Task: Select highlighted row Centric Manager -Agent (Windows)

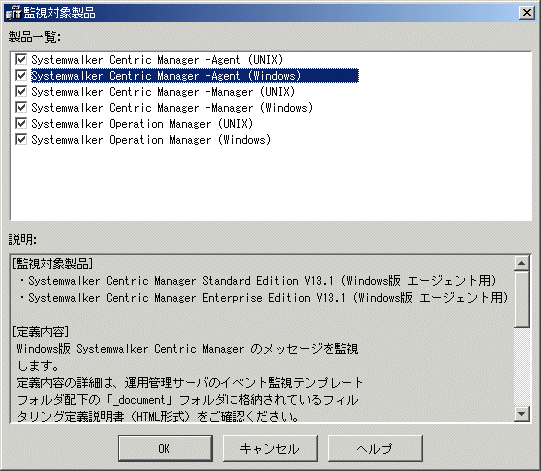Action: coord(195,76)
